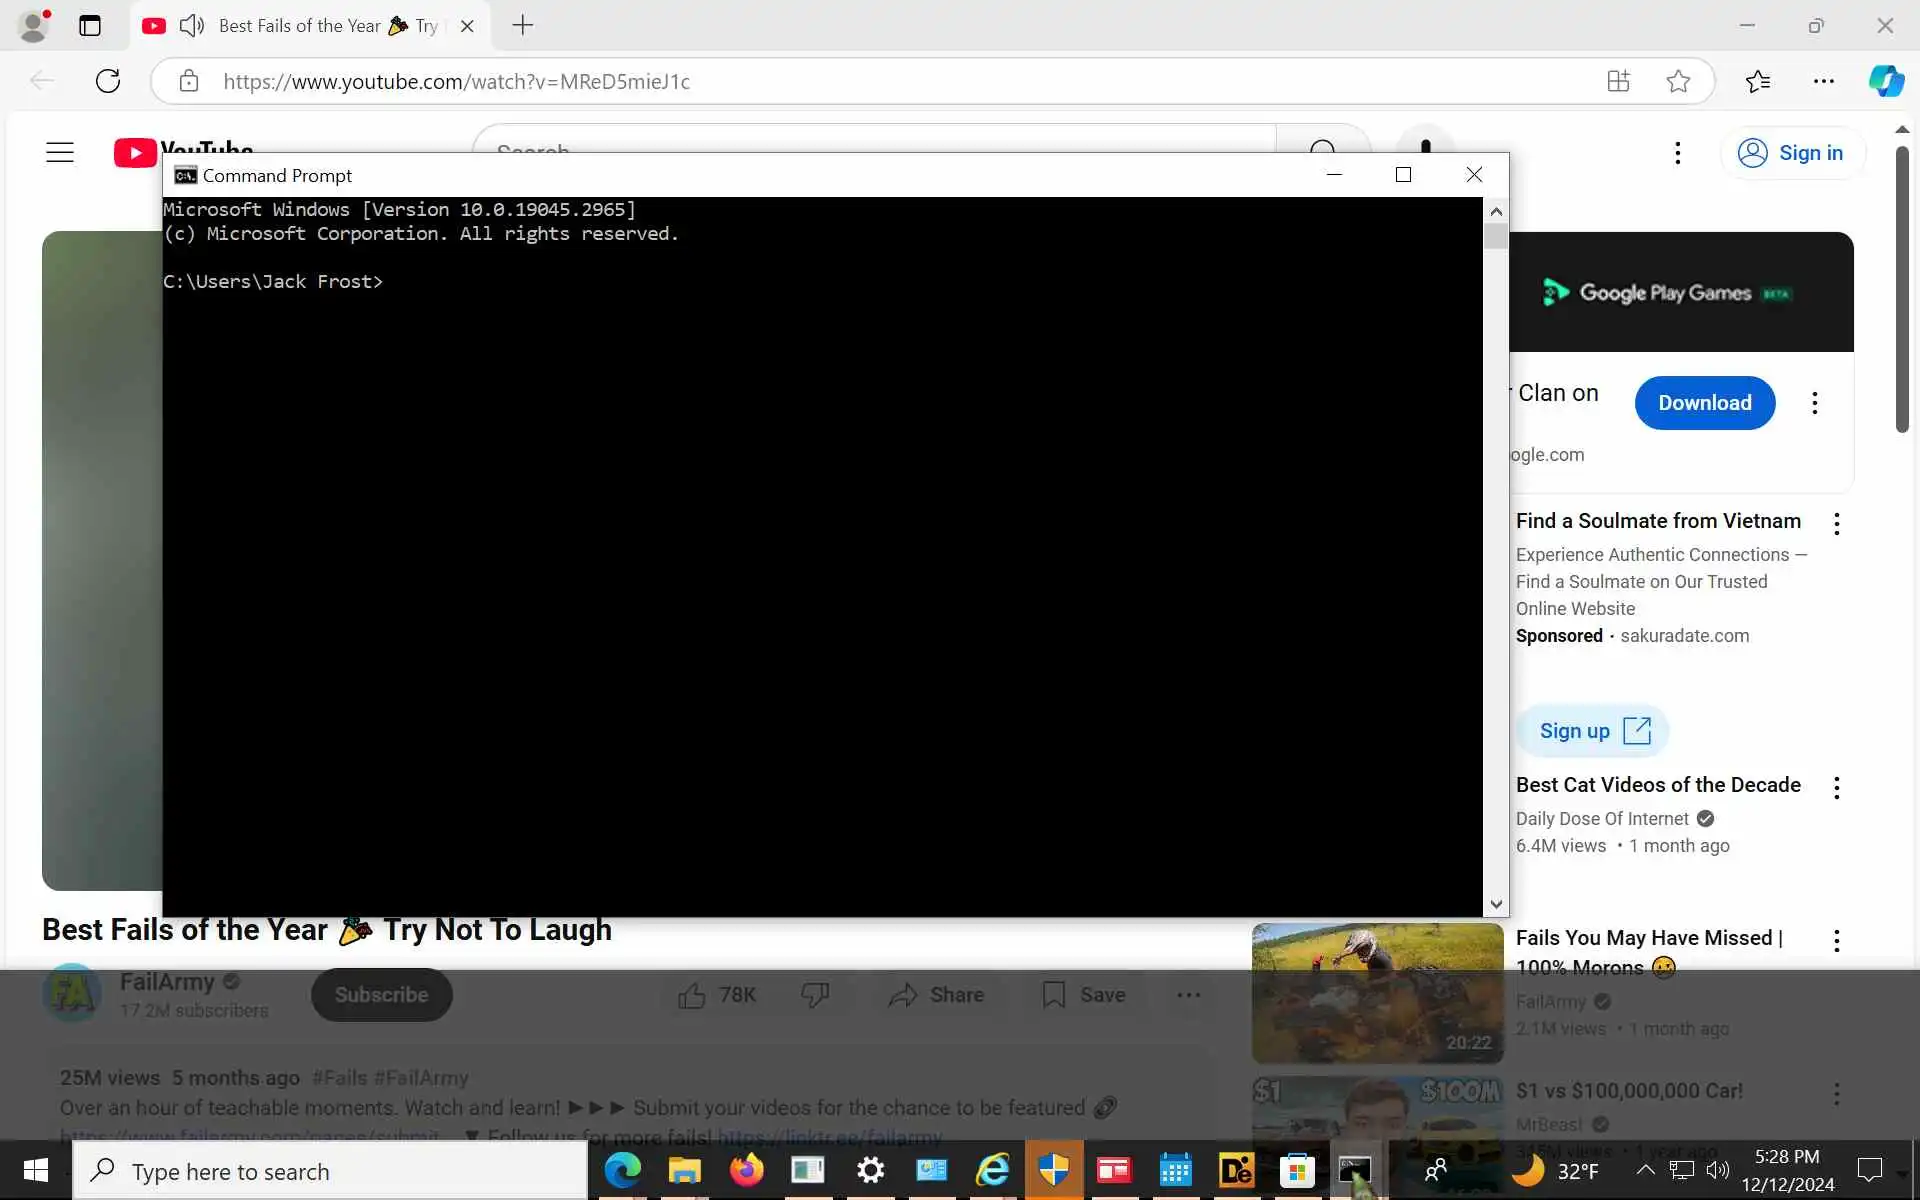Image resolution: width=1920 pixels, height=1200 pixels.
Task: Open options for Best Cat Videos video
Action: [x=1836, y=788]
